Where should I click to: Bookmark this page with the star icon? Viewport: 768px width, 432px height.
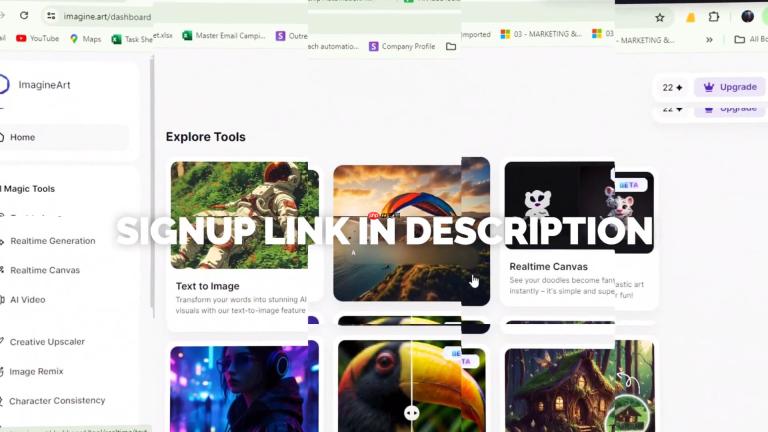pos(660,18)
